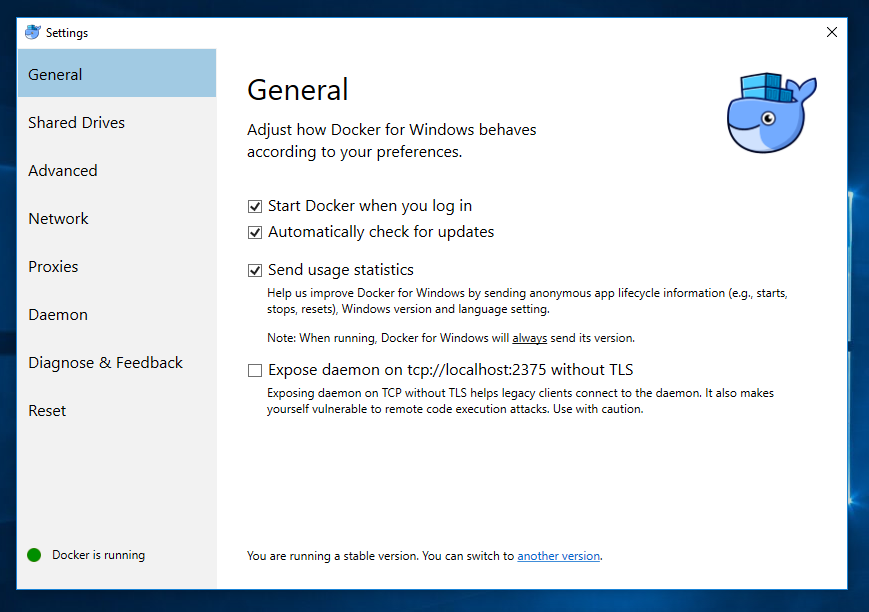Click the Docker whale icon in title bar

(x=33, y=33)
